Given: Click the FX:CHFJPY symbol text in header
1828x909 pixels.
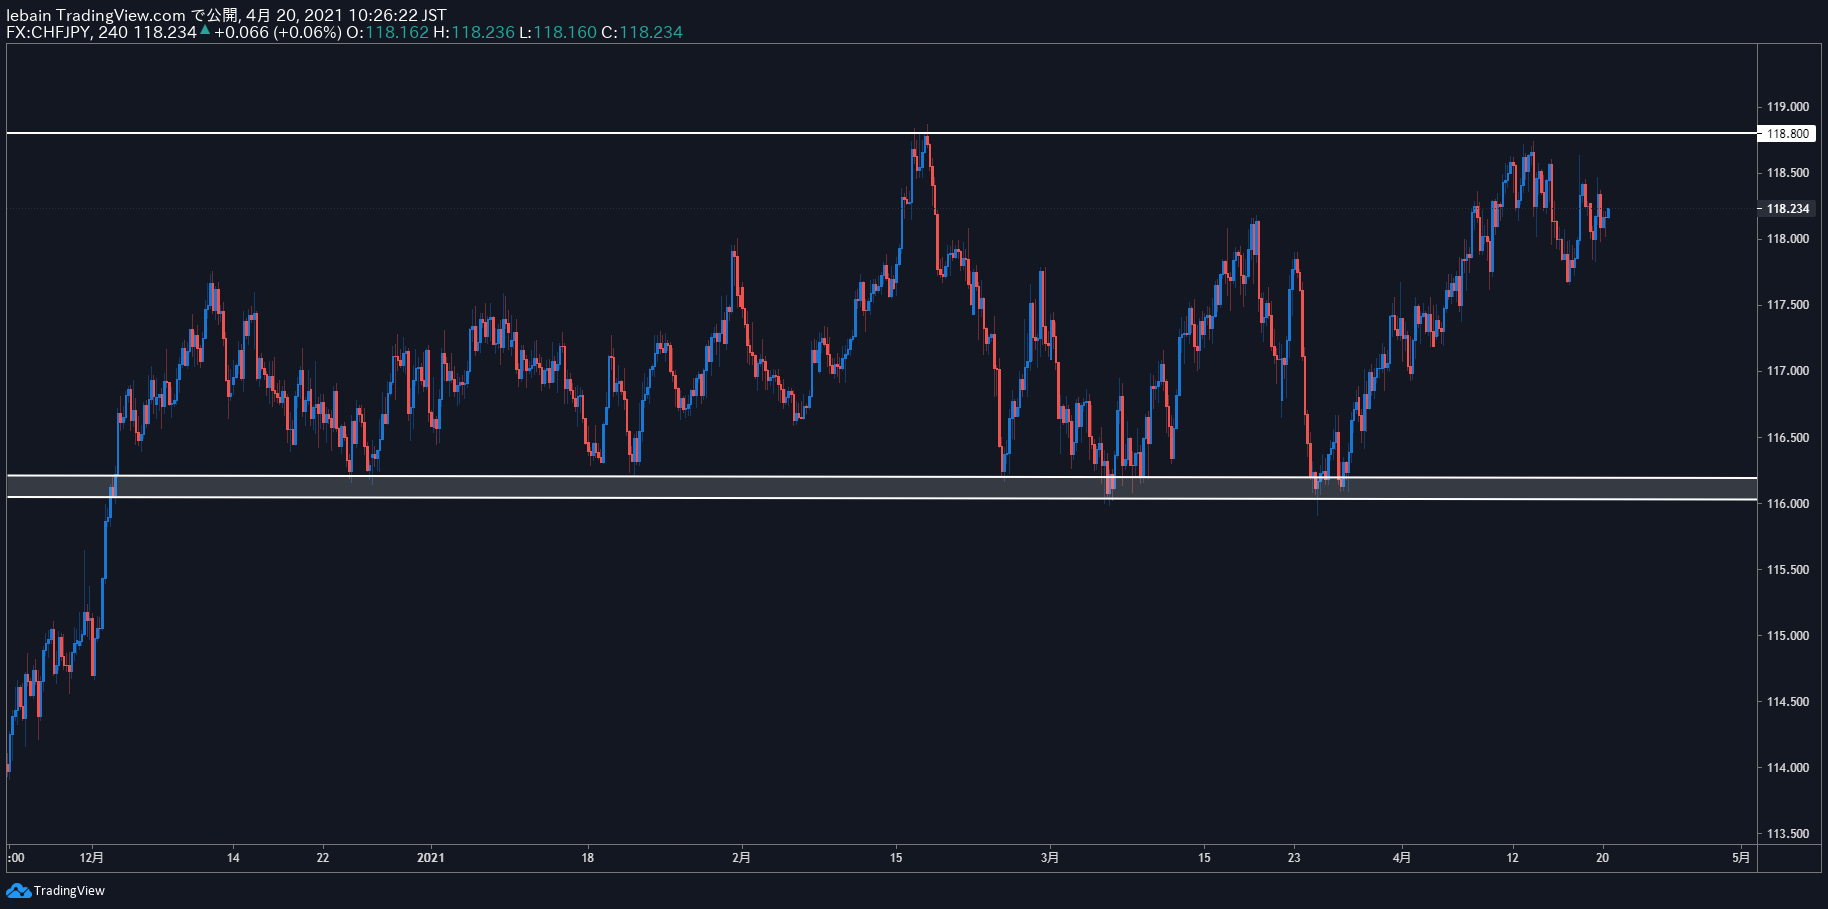Looking at the screenshot, I should 49,32.
